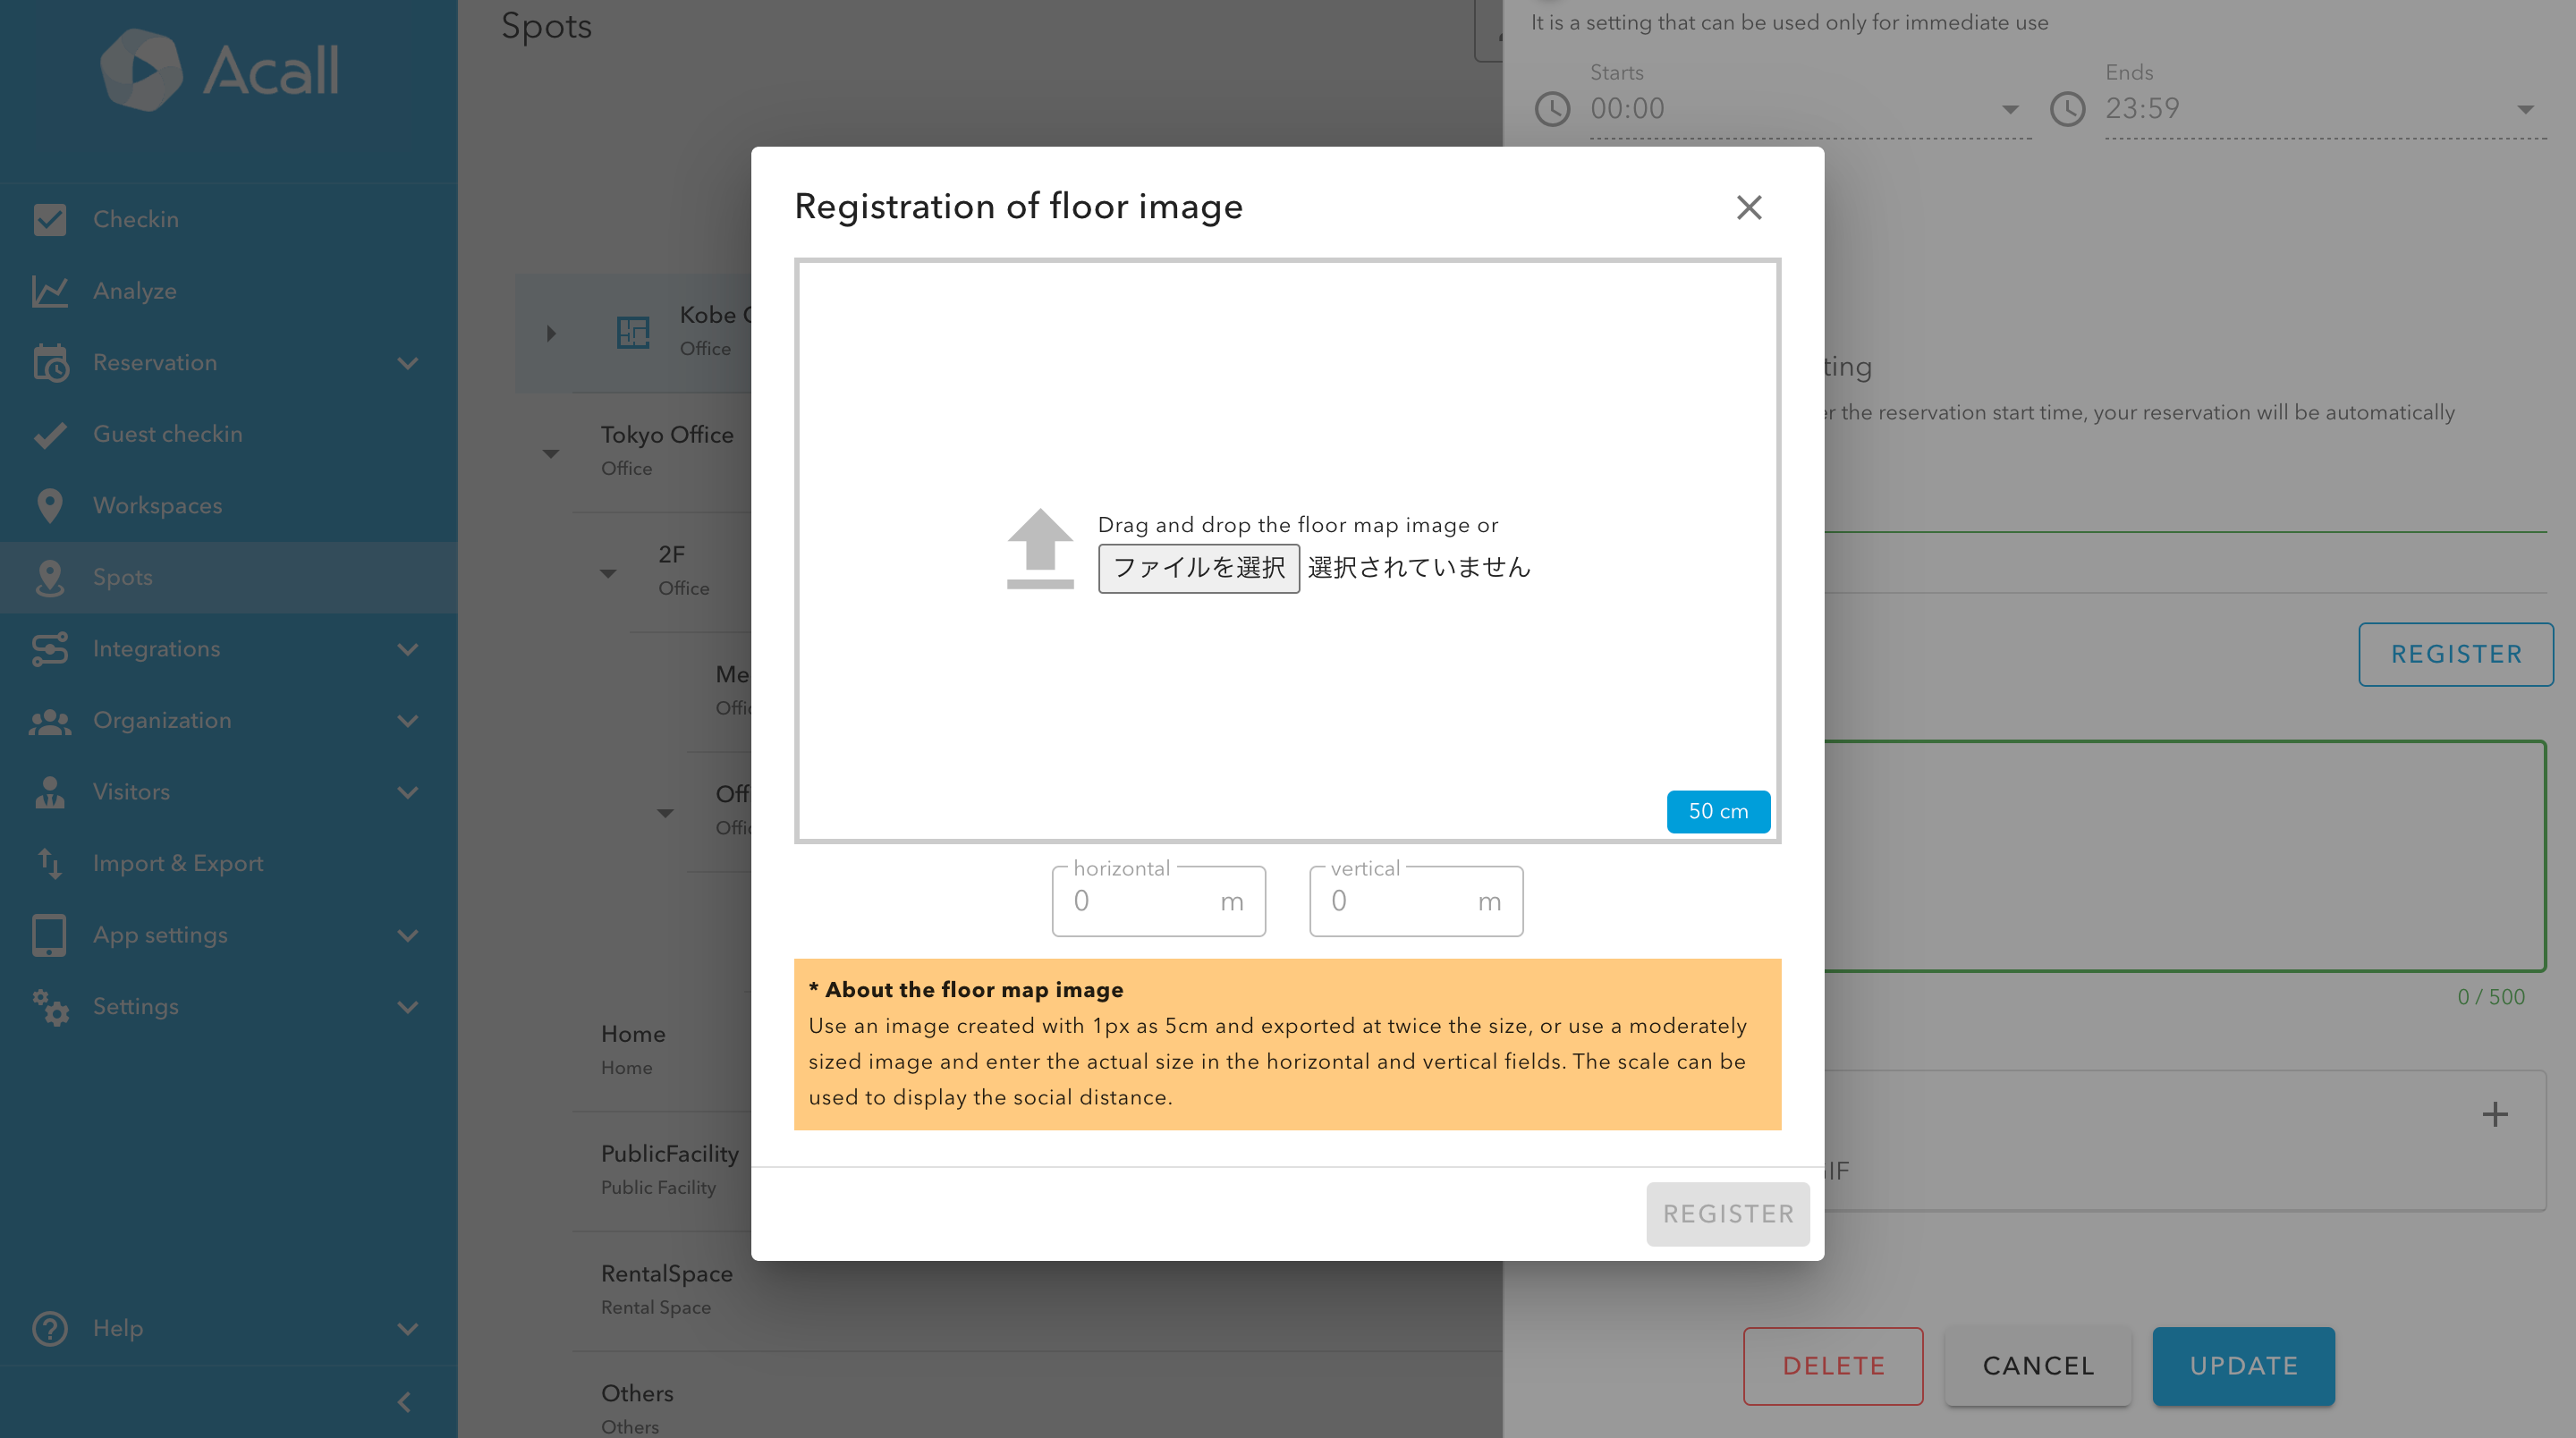Click the Help question mark icon
The width and height of the screenshot is (2576, 1438).
click(x=49, y=1328)
